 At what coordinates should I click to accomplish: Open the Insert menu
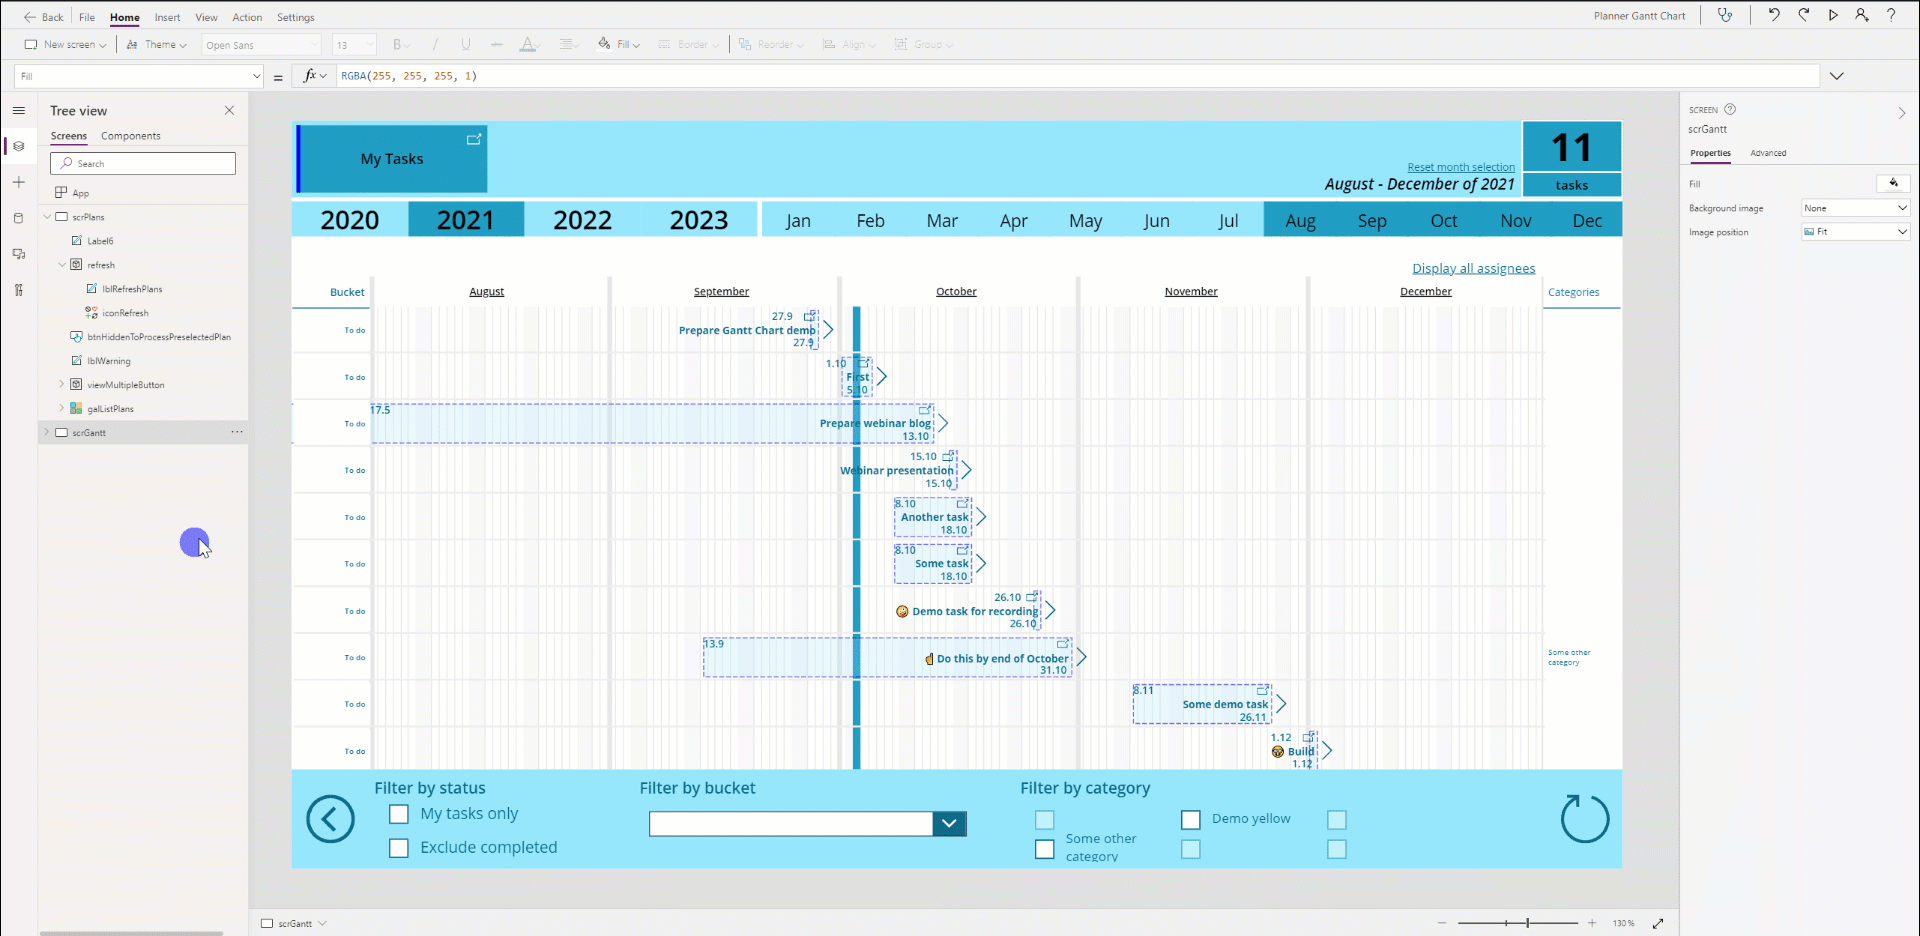tap(167, 17)
